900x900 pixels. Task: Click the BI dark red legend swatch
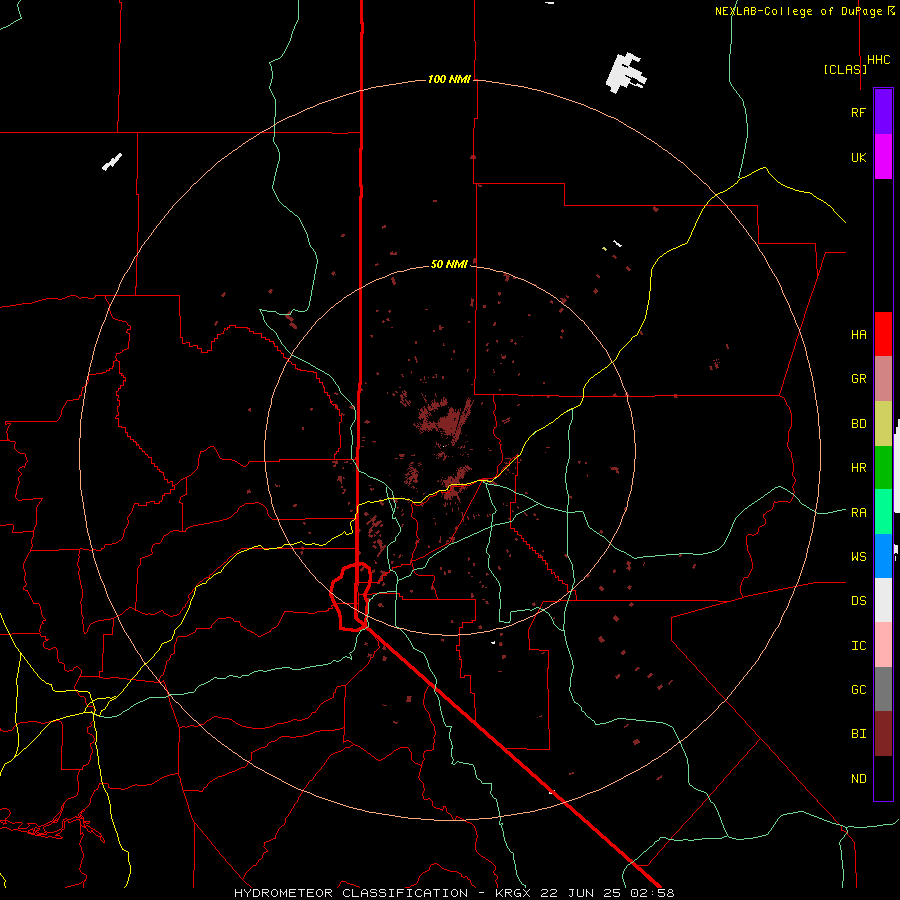coord(883,734)
